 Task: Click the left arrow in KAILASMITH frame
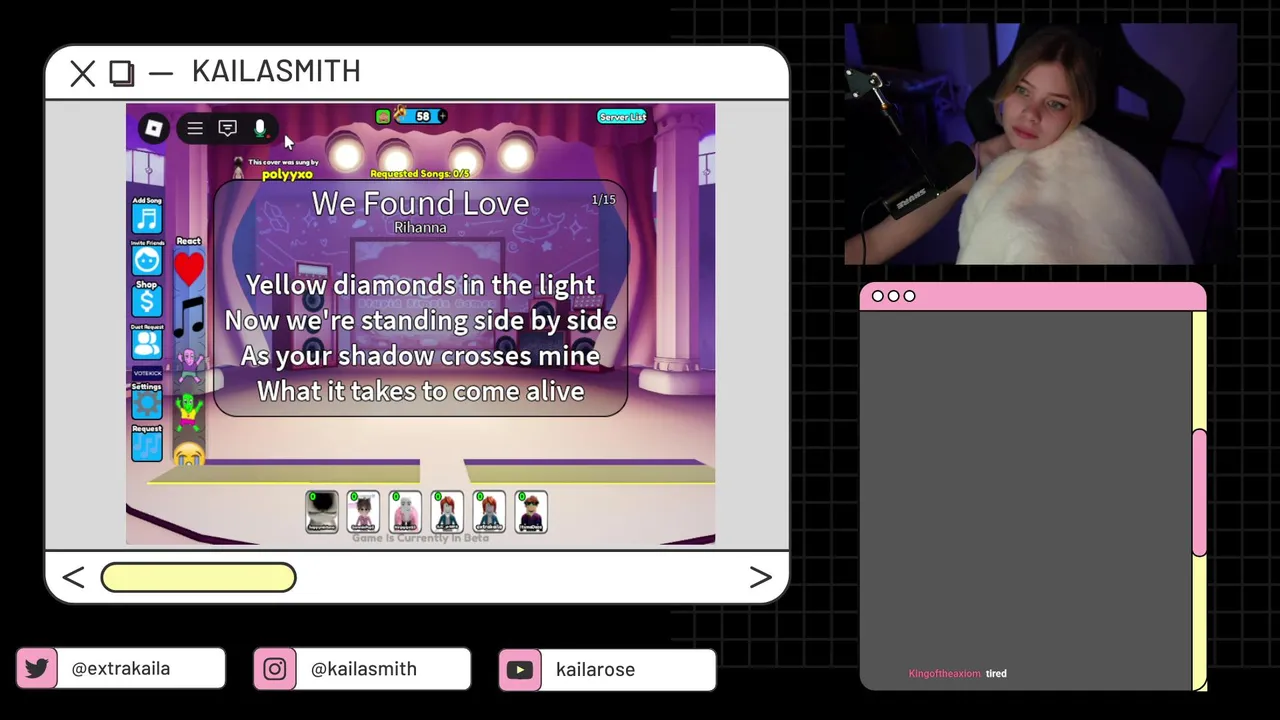pyautogui.click(x=73, y=577)
